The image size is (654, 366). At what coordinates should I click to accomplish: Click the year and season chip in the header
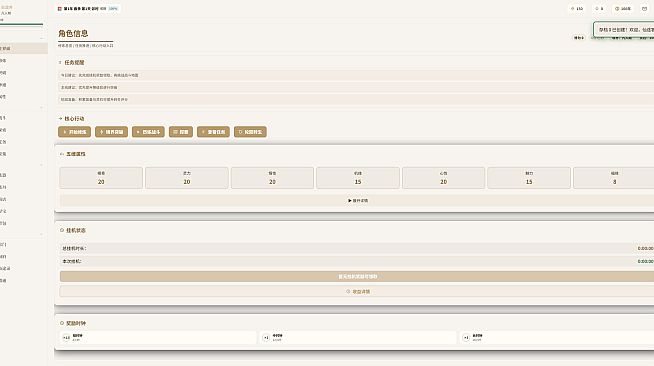(88, 8)
